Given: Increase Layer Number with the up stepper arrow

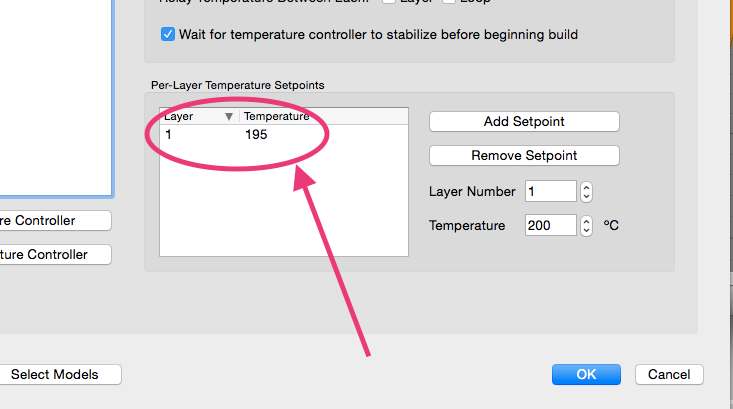Looking at the screenshot, I should pos(587,187).
